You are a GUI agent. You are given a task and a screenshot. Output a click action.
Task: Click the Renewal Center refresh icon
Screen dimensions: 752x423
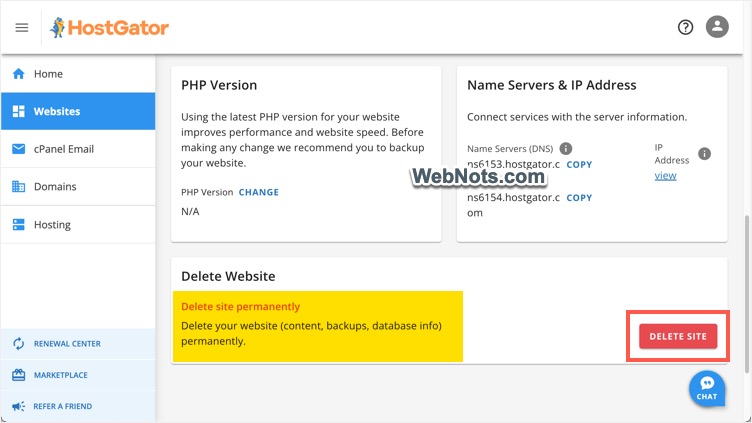pyautogui.click(x=19, y=343)
